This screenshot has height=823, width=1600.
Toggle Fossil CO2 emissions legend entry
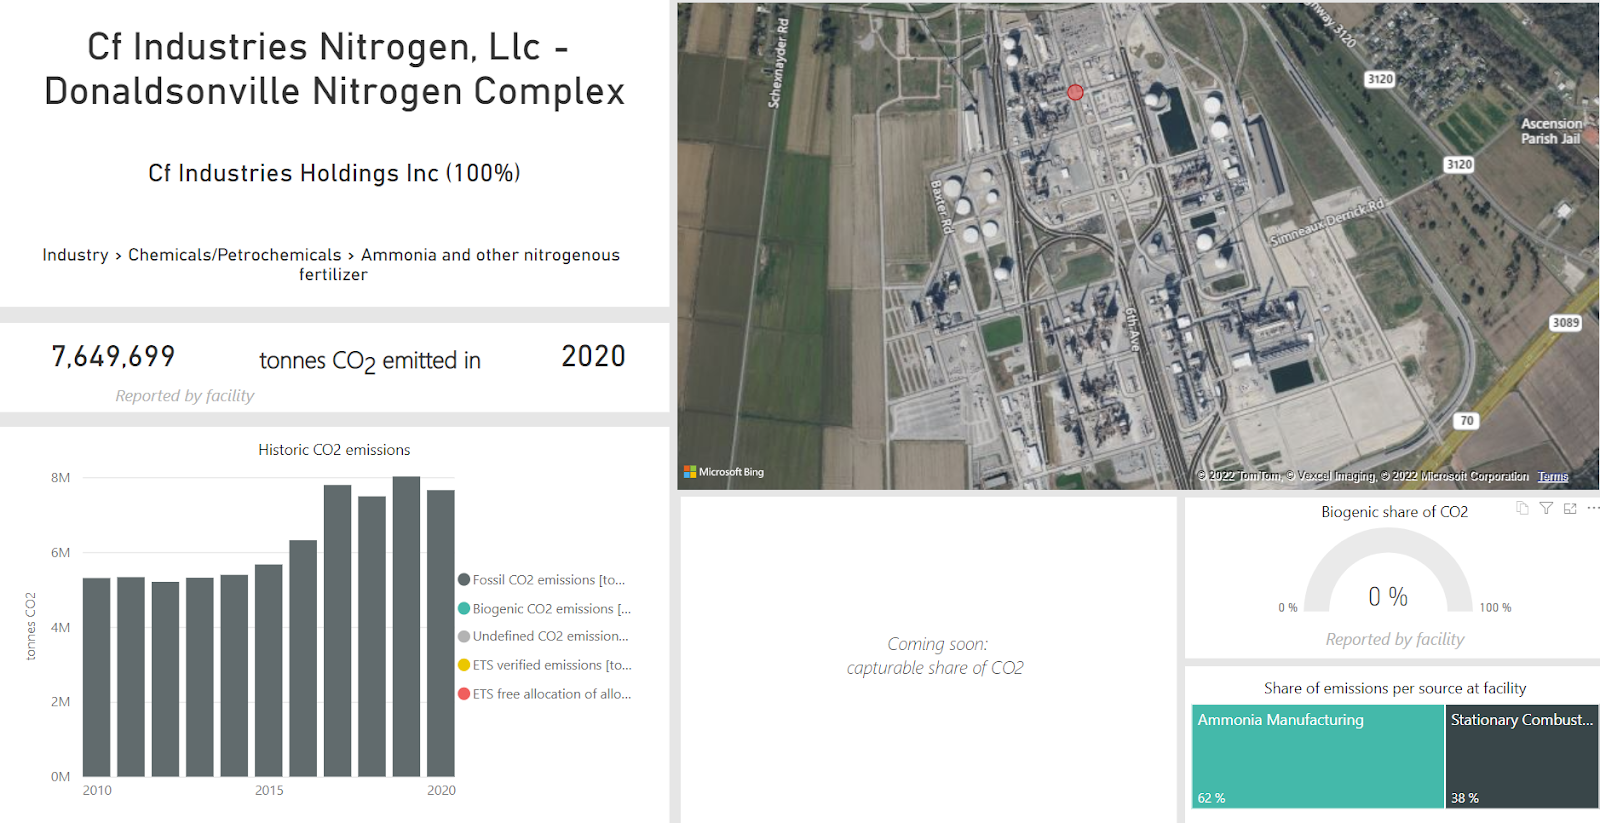[542, 580]
